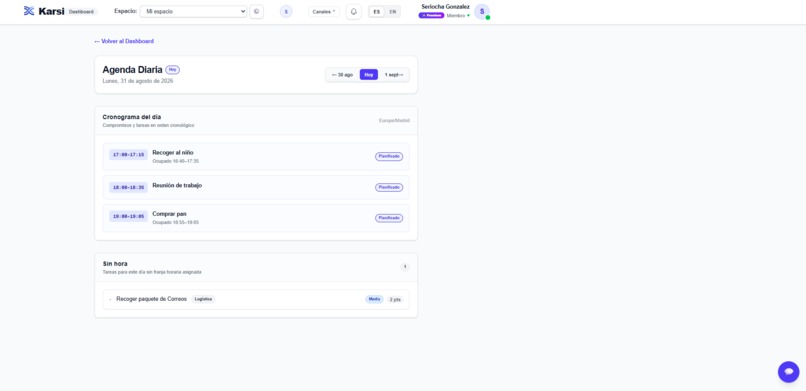The width and height of the screenshot is (806, 391).
Task: Click the 'Cronograma del día' heading
Action: click(132, 117)
